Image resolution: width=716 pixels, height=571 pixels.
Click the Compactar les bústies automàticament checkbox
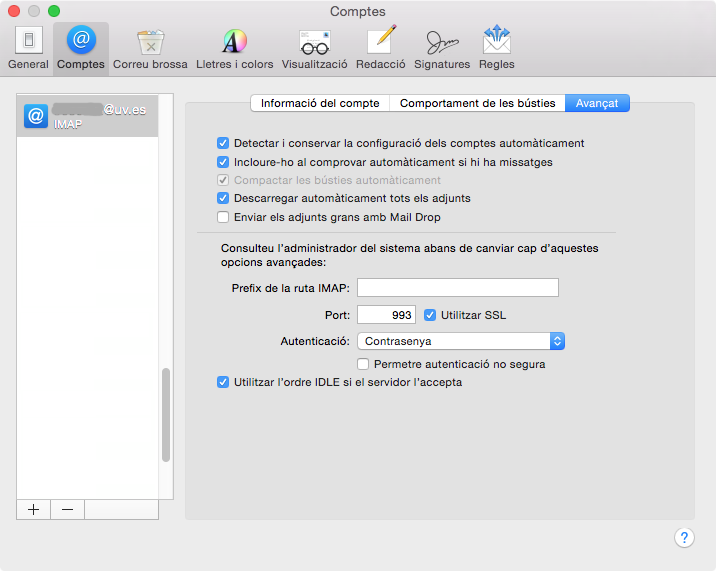(x=223, y=180)
